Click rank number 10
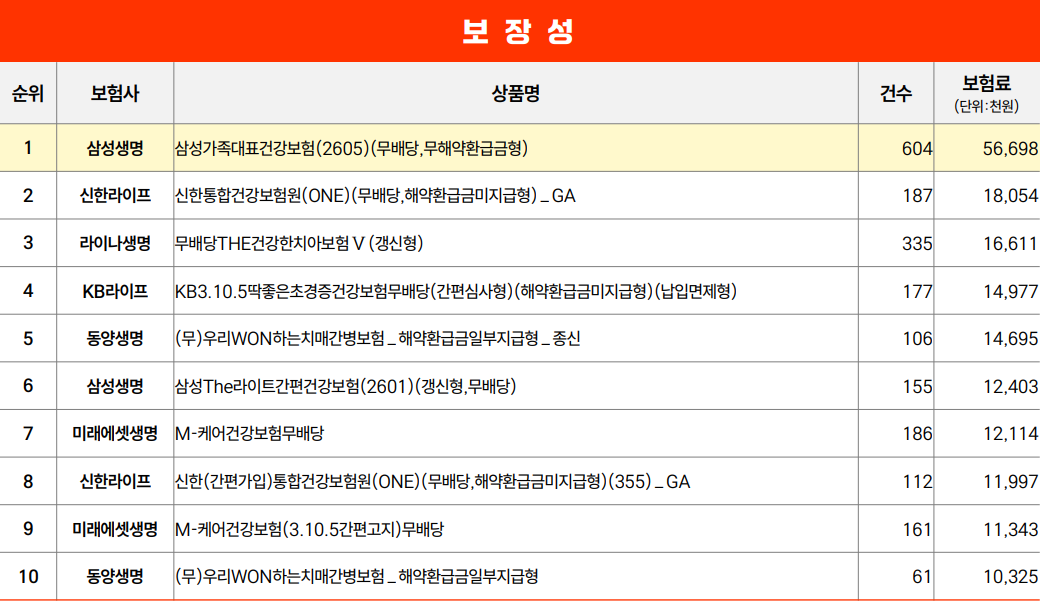This screenshot has height=601, width=1040. click(x=28, y=576)
